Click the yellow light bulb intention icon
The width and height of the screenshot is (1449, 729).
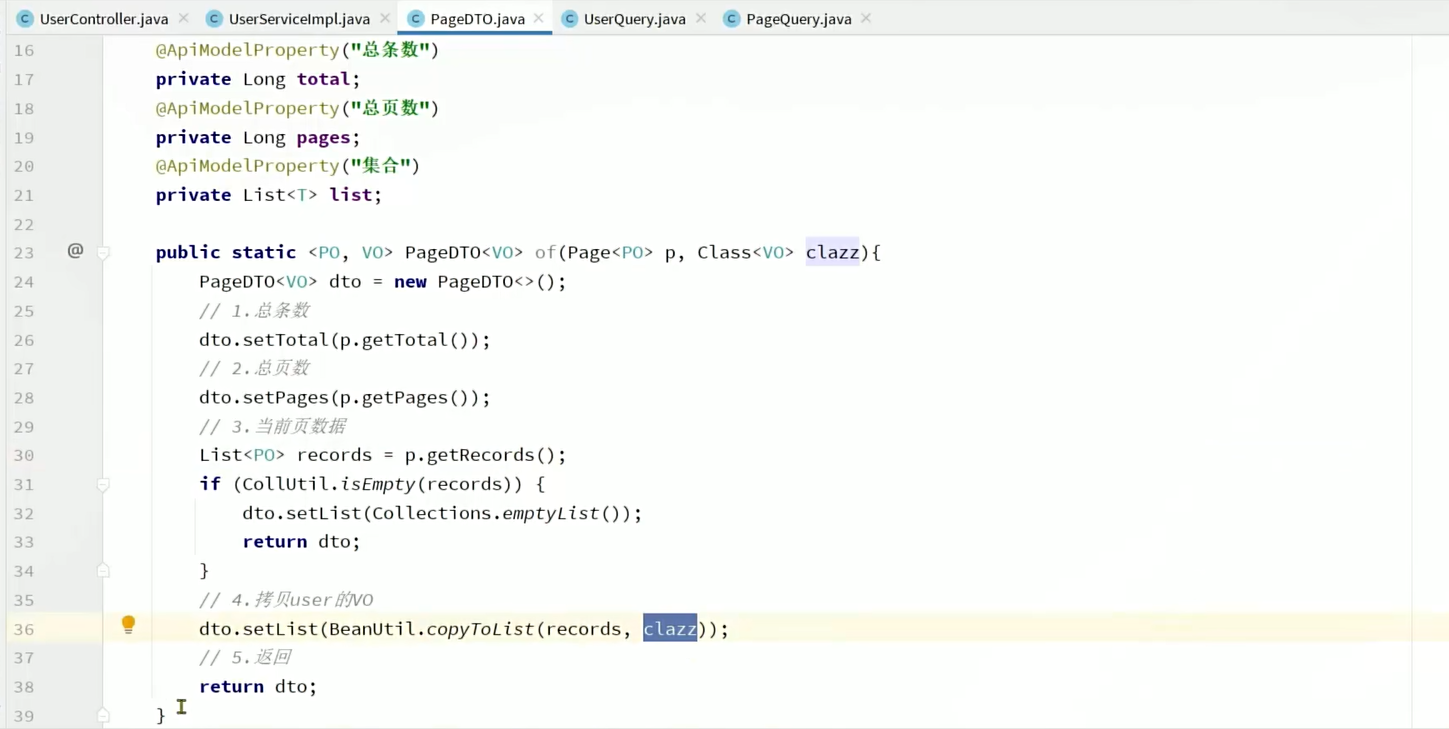point(128,625)
